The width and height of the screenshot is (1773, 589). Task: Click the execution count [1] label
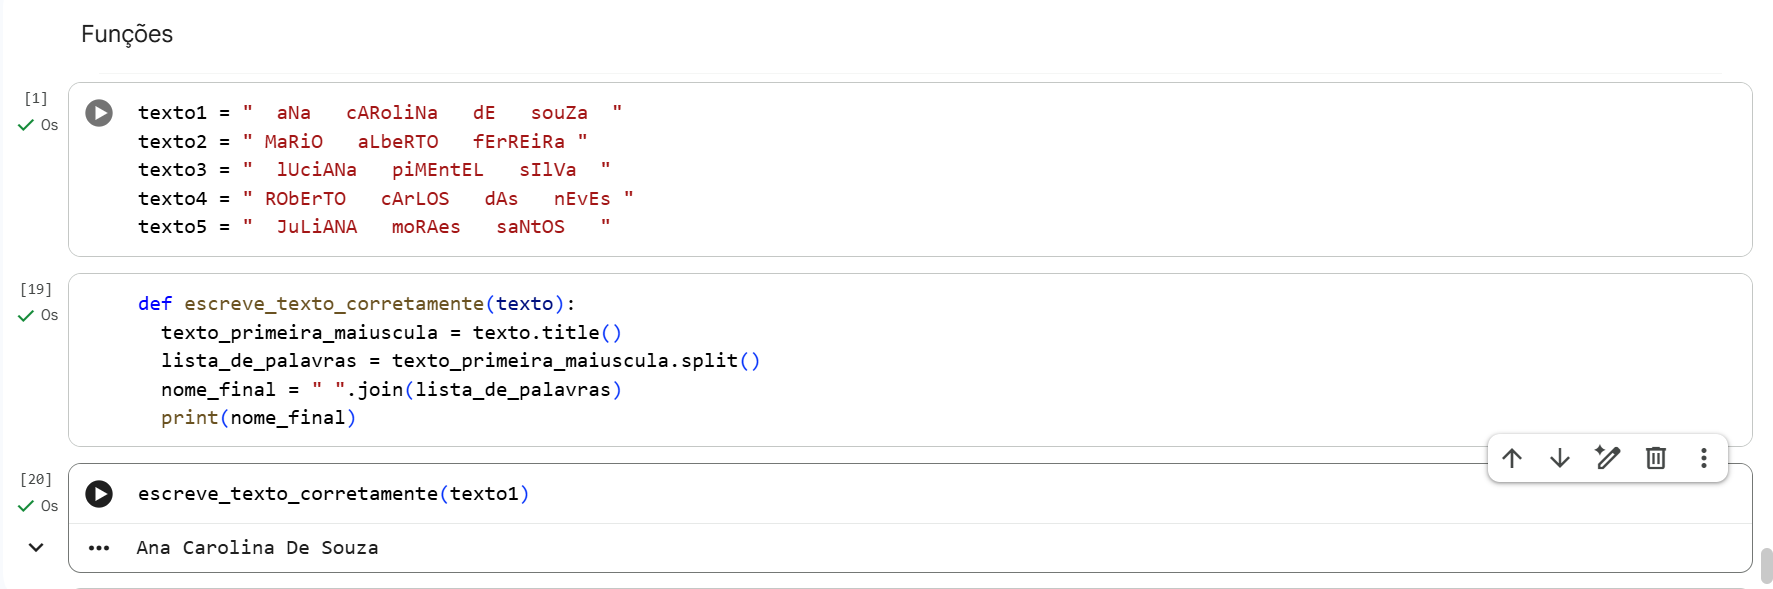(x=36, y=98)
